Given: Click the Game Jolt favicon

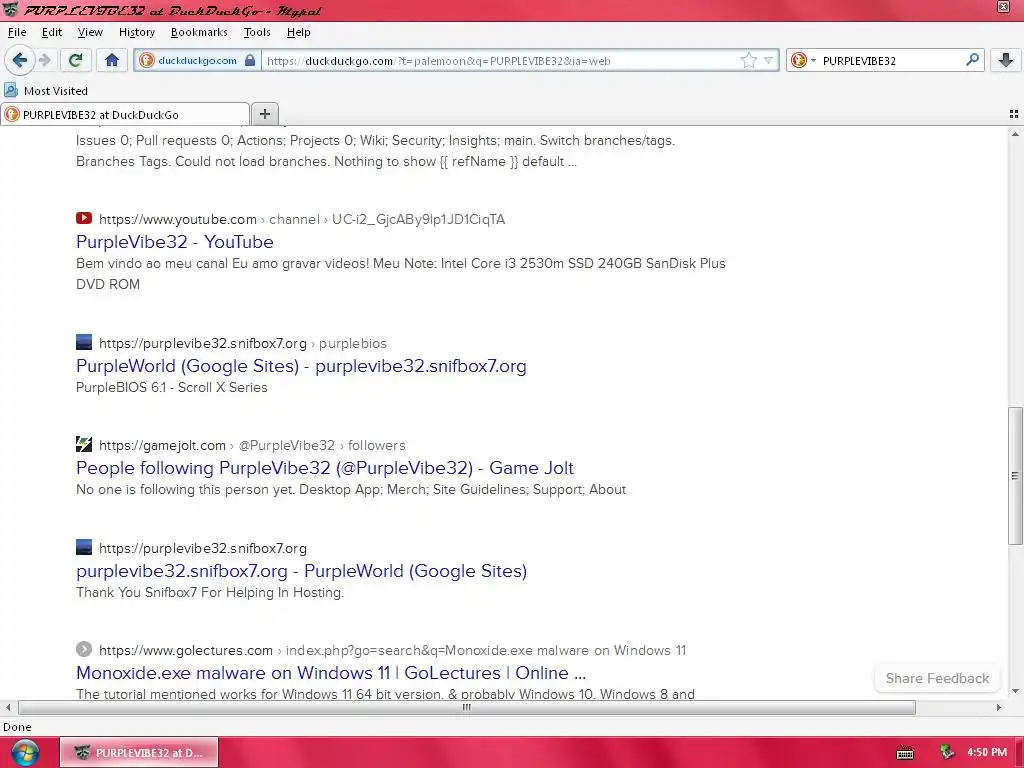Looking at the screenshot, I should coord(84,444).
